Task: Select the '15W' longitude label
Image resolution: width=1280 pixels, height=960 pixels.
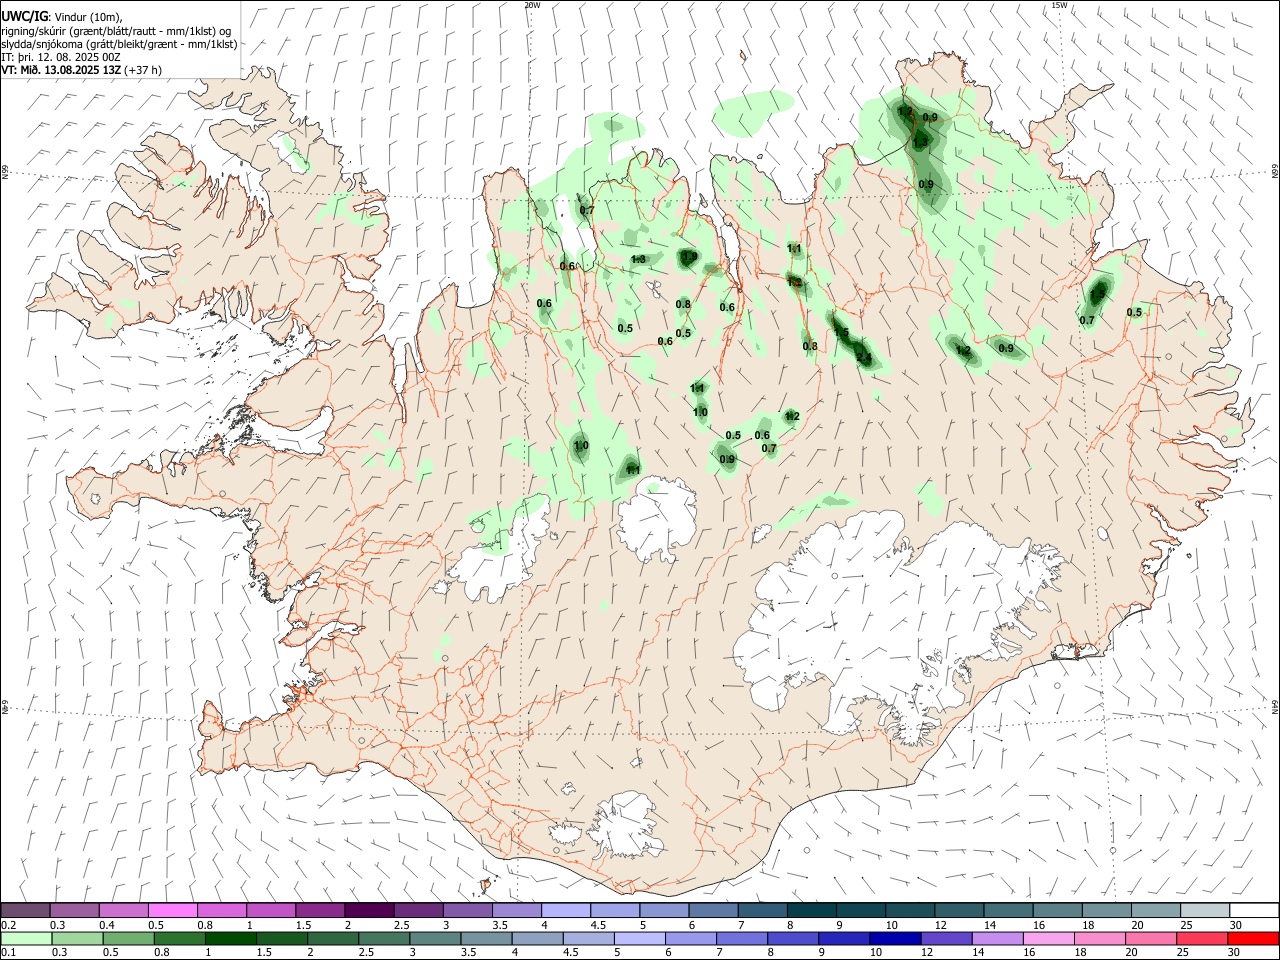Action: tap(1060, 5)
